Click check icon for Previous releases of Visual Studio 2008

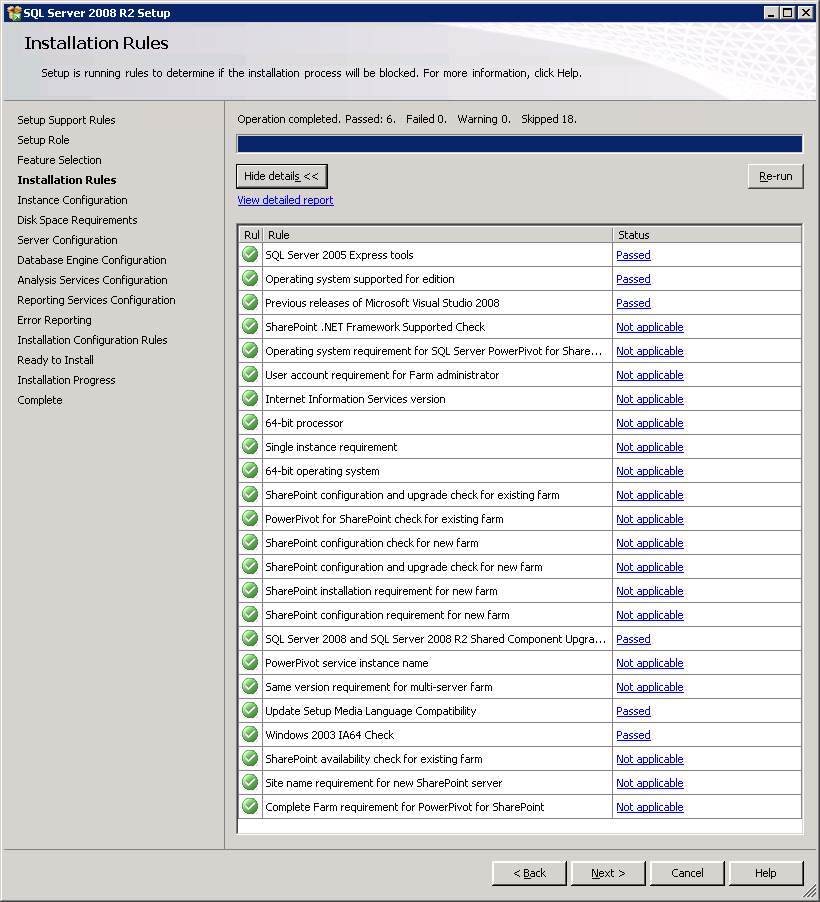pyautogui.click(x=250, y=303)
